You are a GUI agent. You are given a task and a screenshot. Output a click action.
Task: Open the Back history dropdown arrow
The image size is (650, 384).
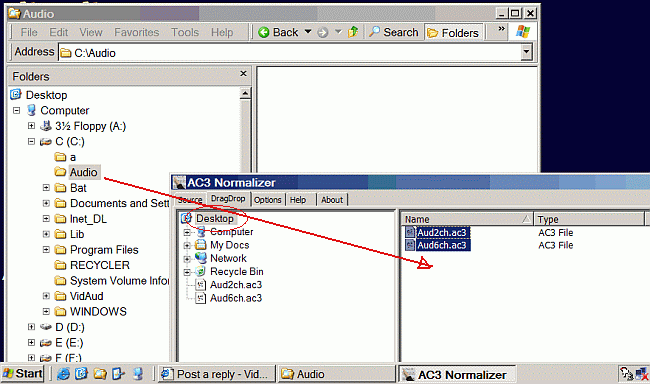[308, 32]
